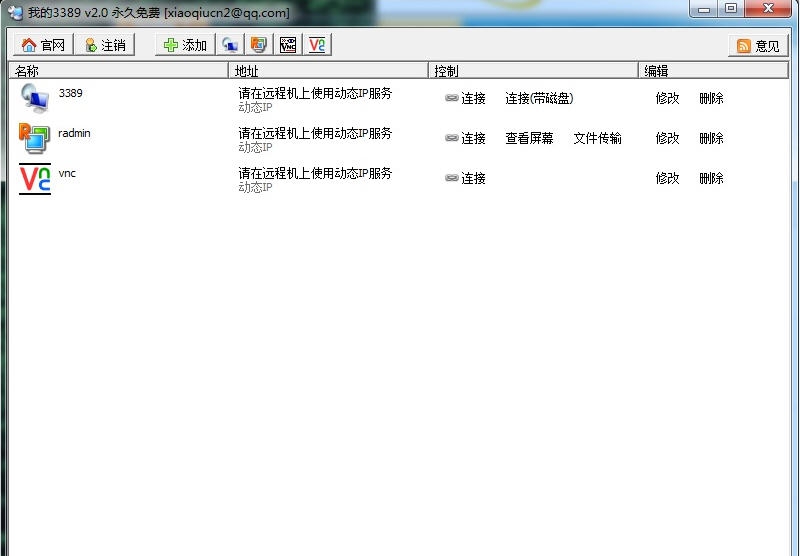Click 修改 in the 3389 row
Screen dimensions: 800x556
667,98
